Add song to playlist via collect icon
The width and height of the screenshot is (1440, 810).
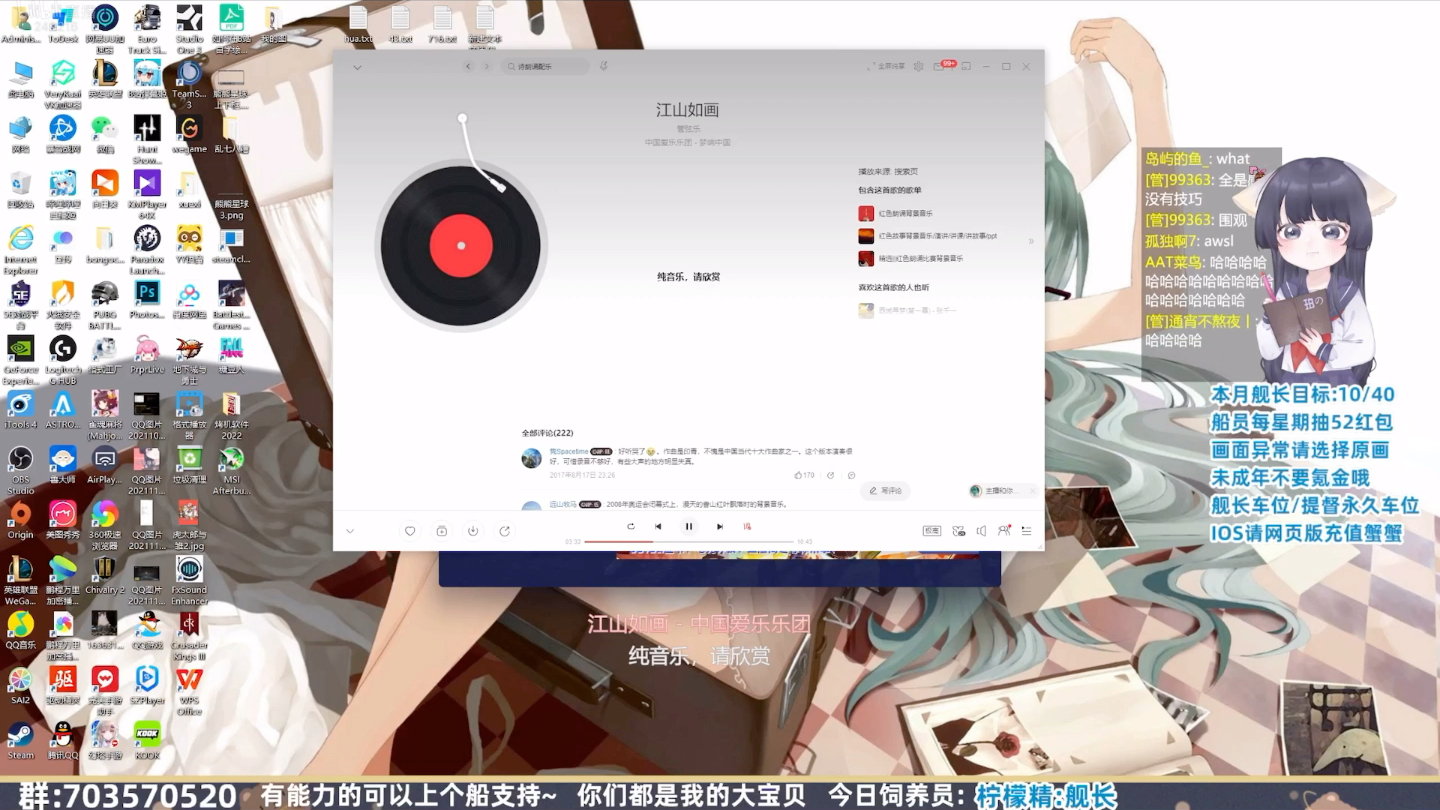(x=441, y=531)
